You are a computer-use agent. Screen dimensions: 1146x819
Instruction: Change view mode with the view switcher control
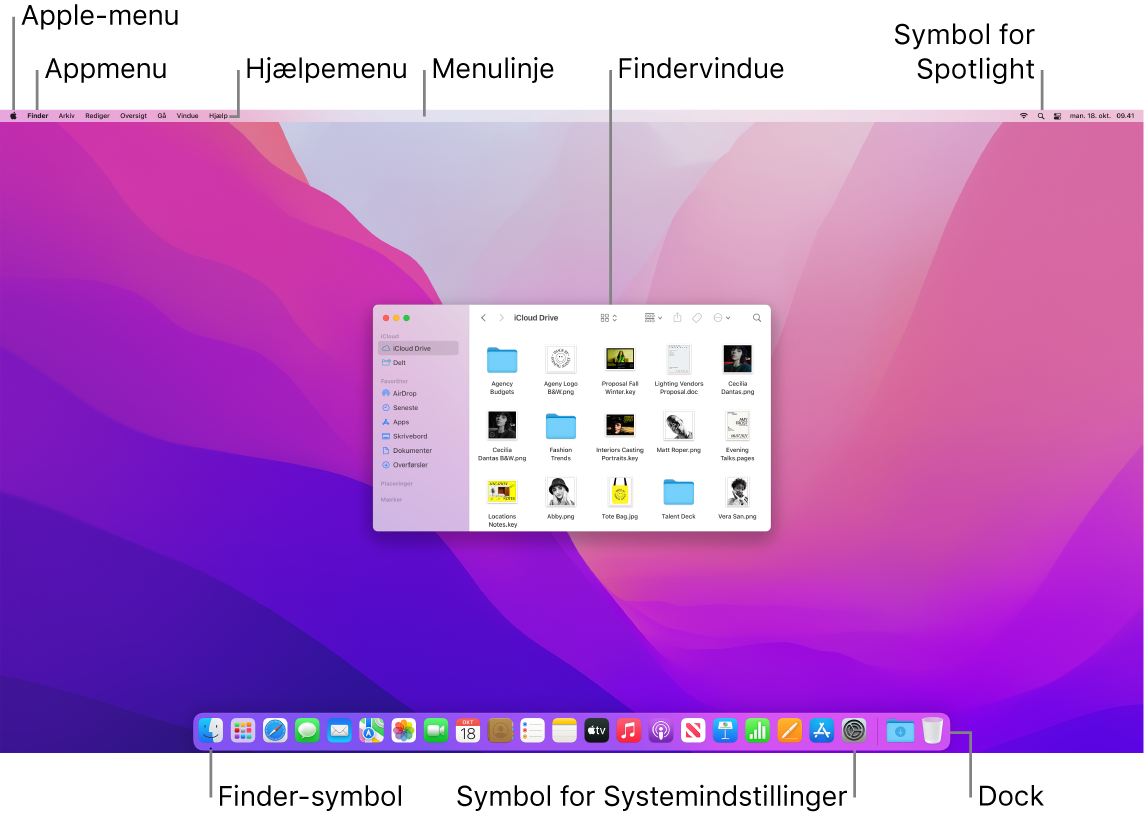(606, 317)
